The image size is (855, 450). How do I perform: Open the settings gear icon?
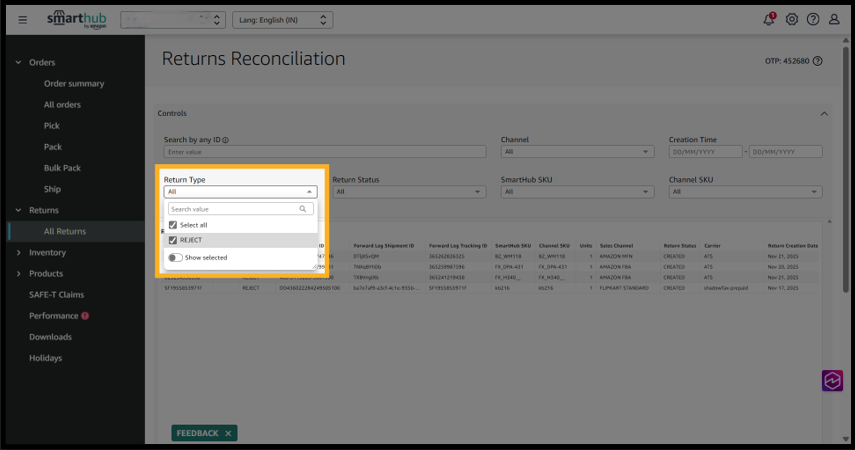[792, 19]
